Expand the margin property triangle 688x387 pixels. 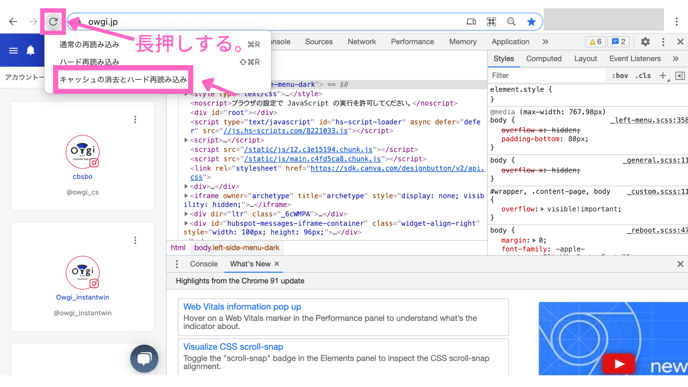[x=534, y=240]
